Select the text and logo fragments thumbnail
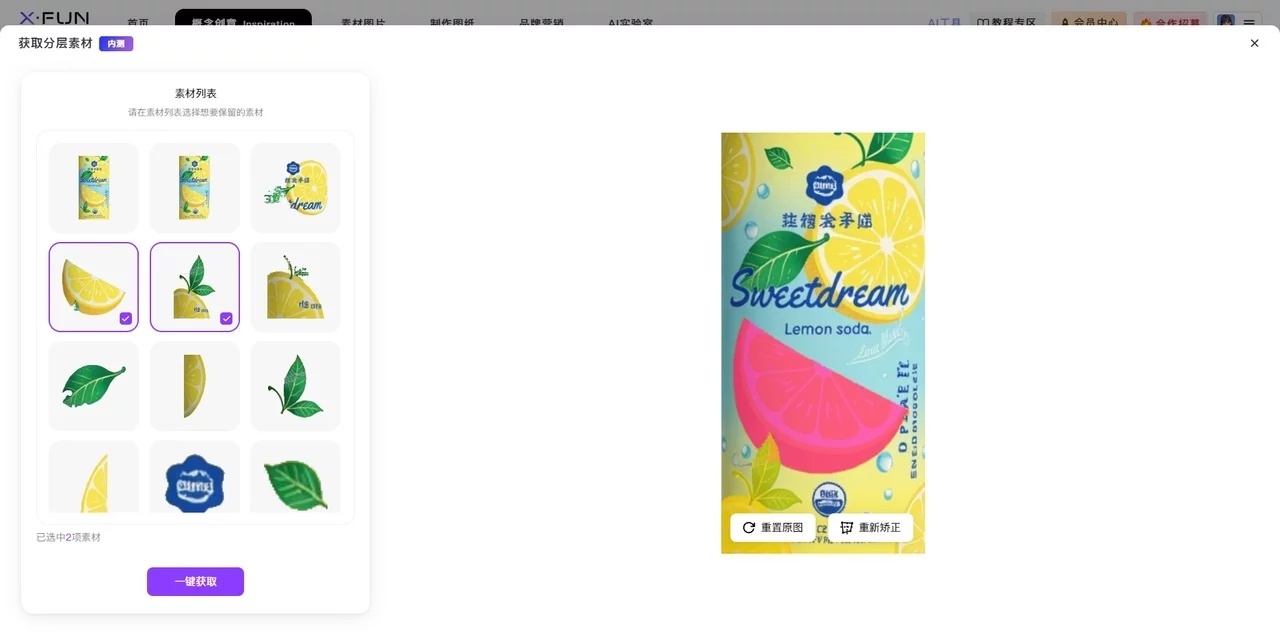This screenshot has height=635, width=1280. point(295,188)
